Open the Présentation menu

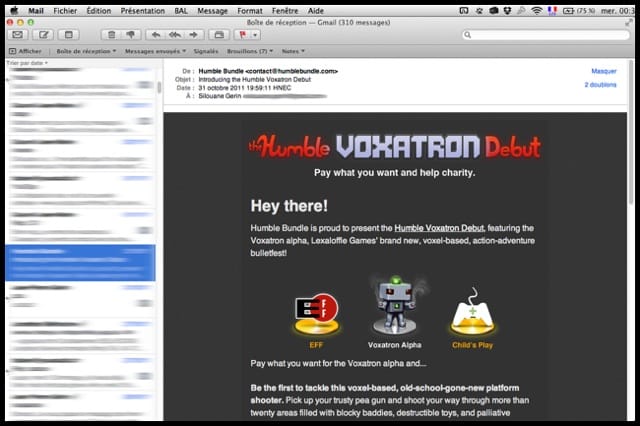pos(142,11)
